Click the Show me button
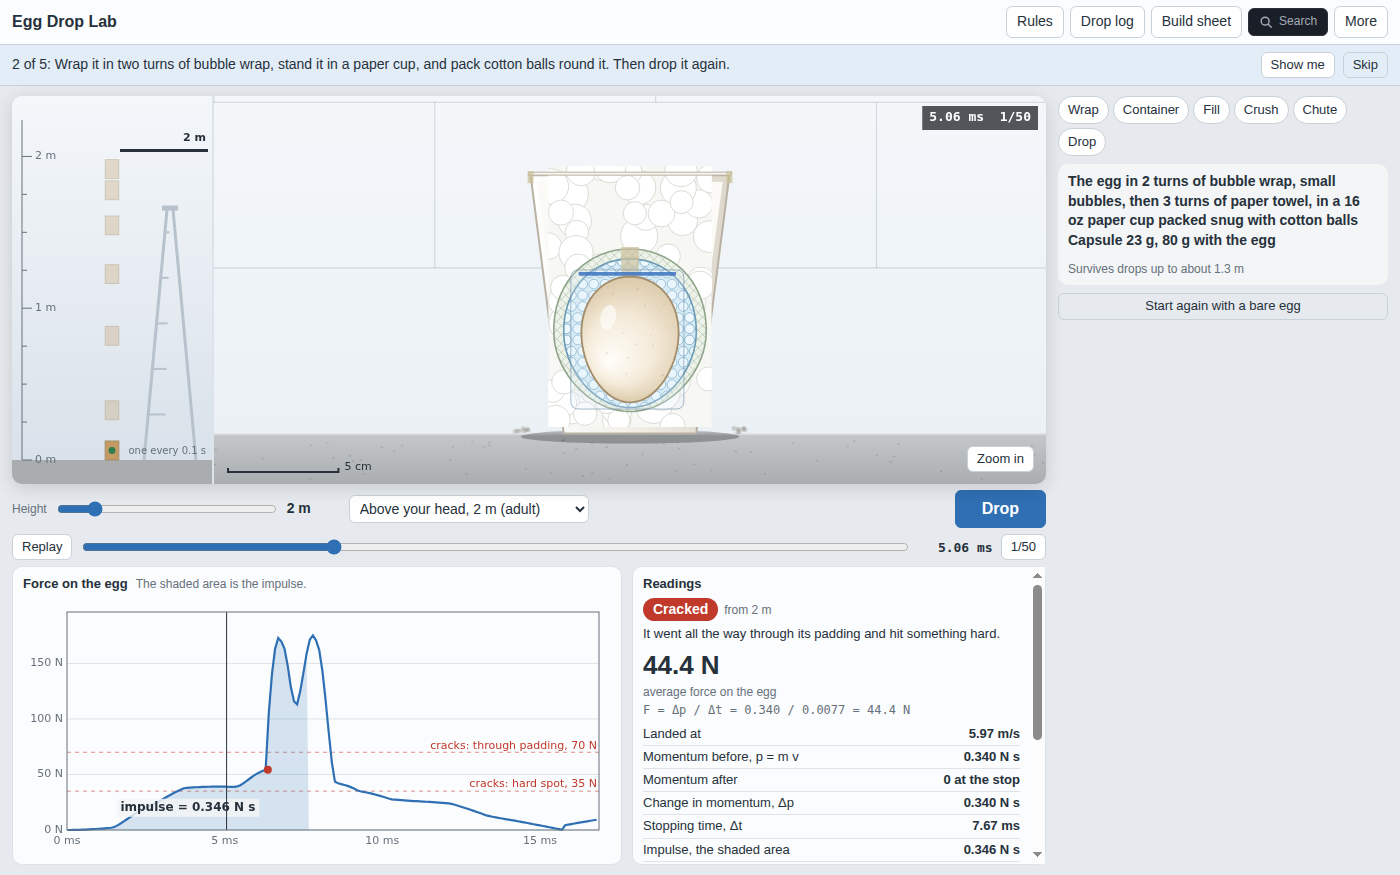 [x=1297, y=65]
